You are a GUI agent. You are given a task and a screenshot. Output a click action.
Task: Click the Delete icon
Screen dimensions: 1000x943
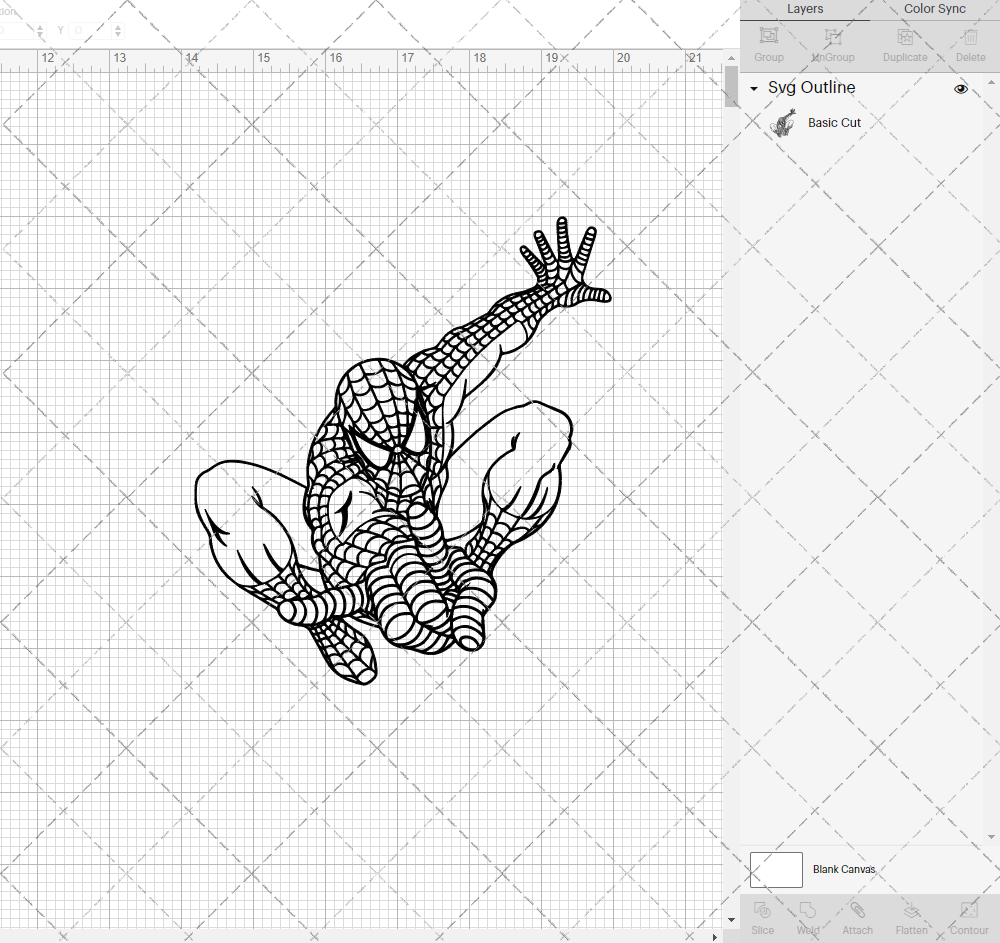pos(969,37)
